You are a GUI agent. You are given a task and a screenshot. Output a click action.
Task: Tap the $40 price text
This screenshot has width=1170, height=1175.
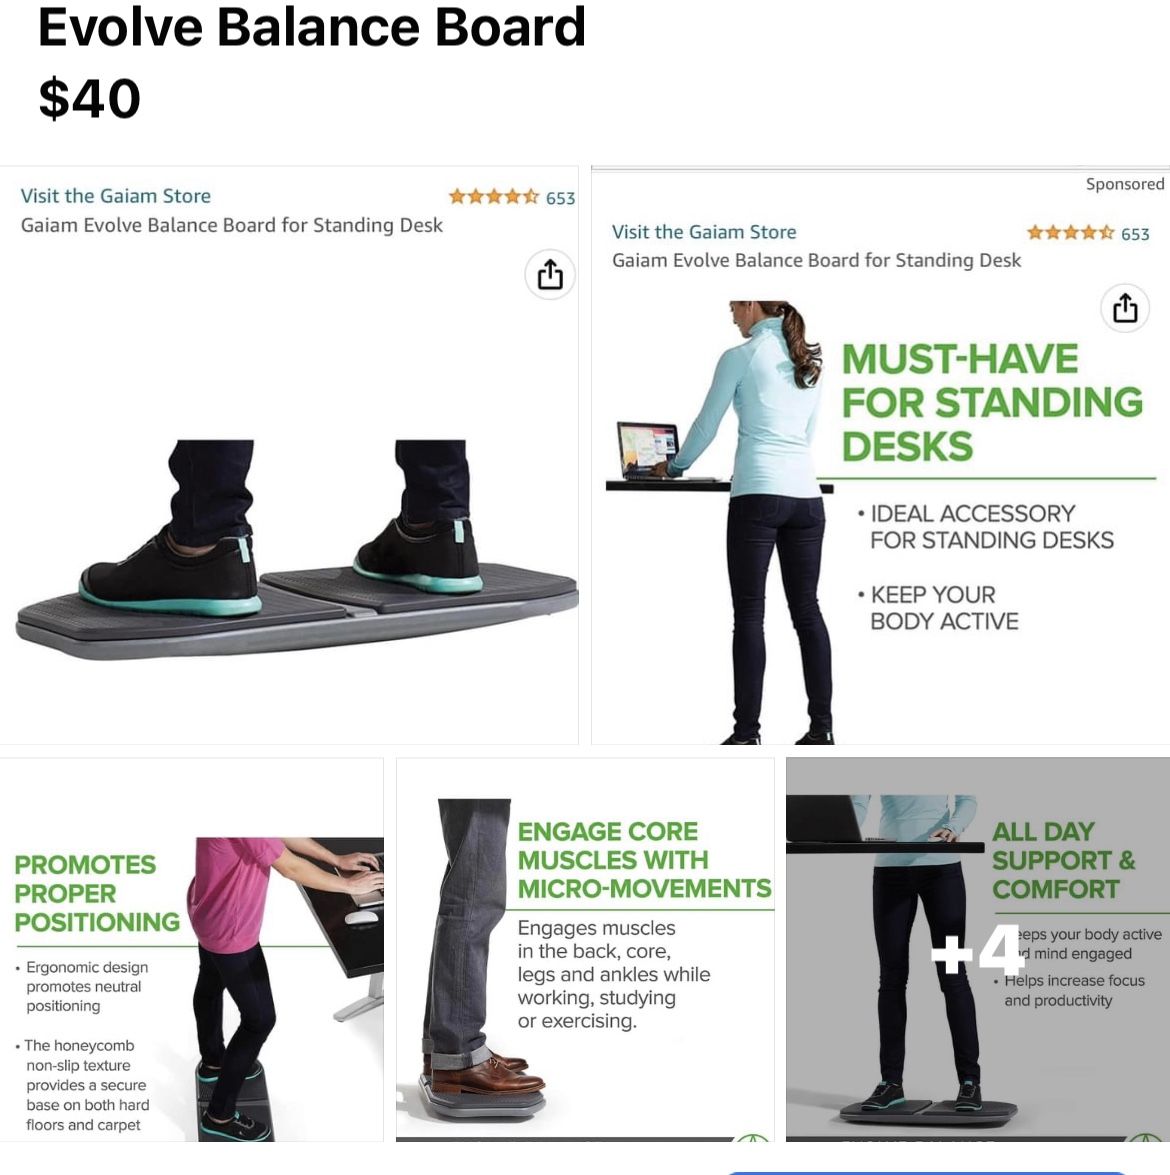click(90, 98)
